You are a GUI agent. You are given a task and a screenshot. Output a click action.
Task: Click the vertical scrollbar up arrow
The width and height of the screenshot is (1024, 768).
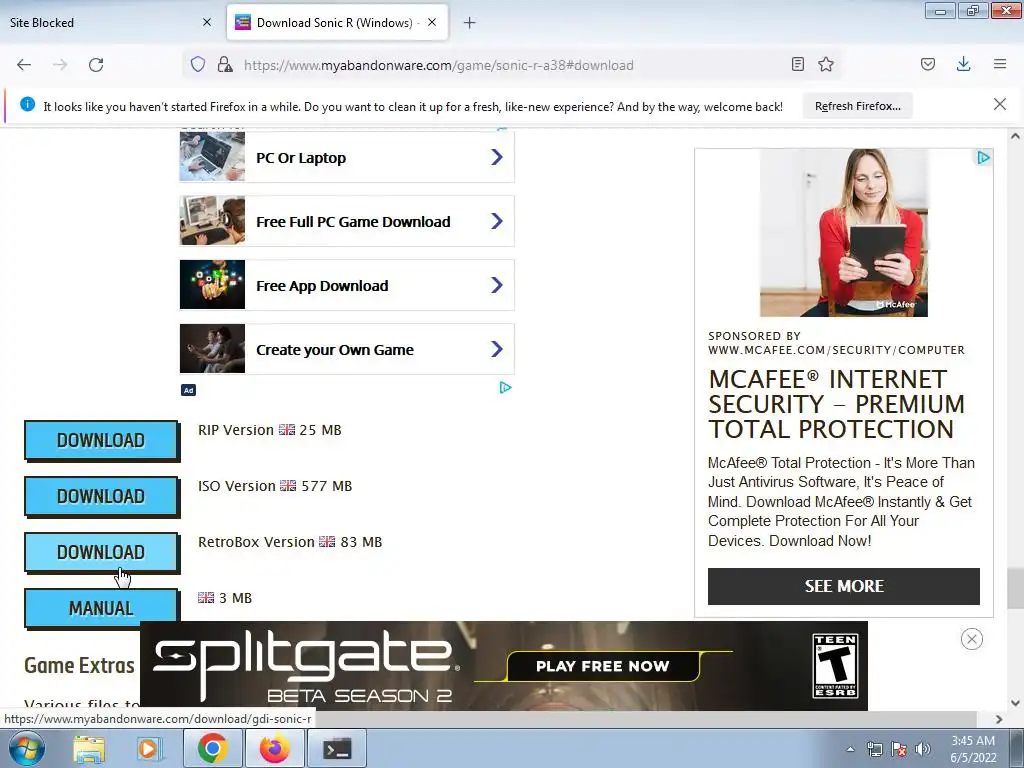1015,136
